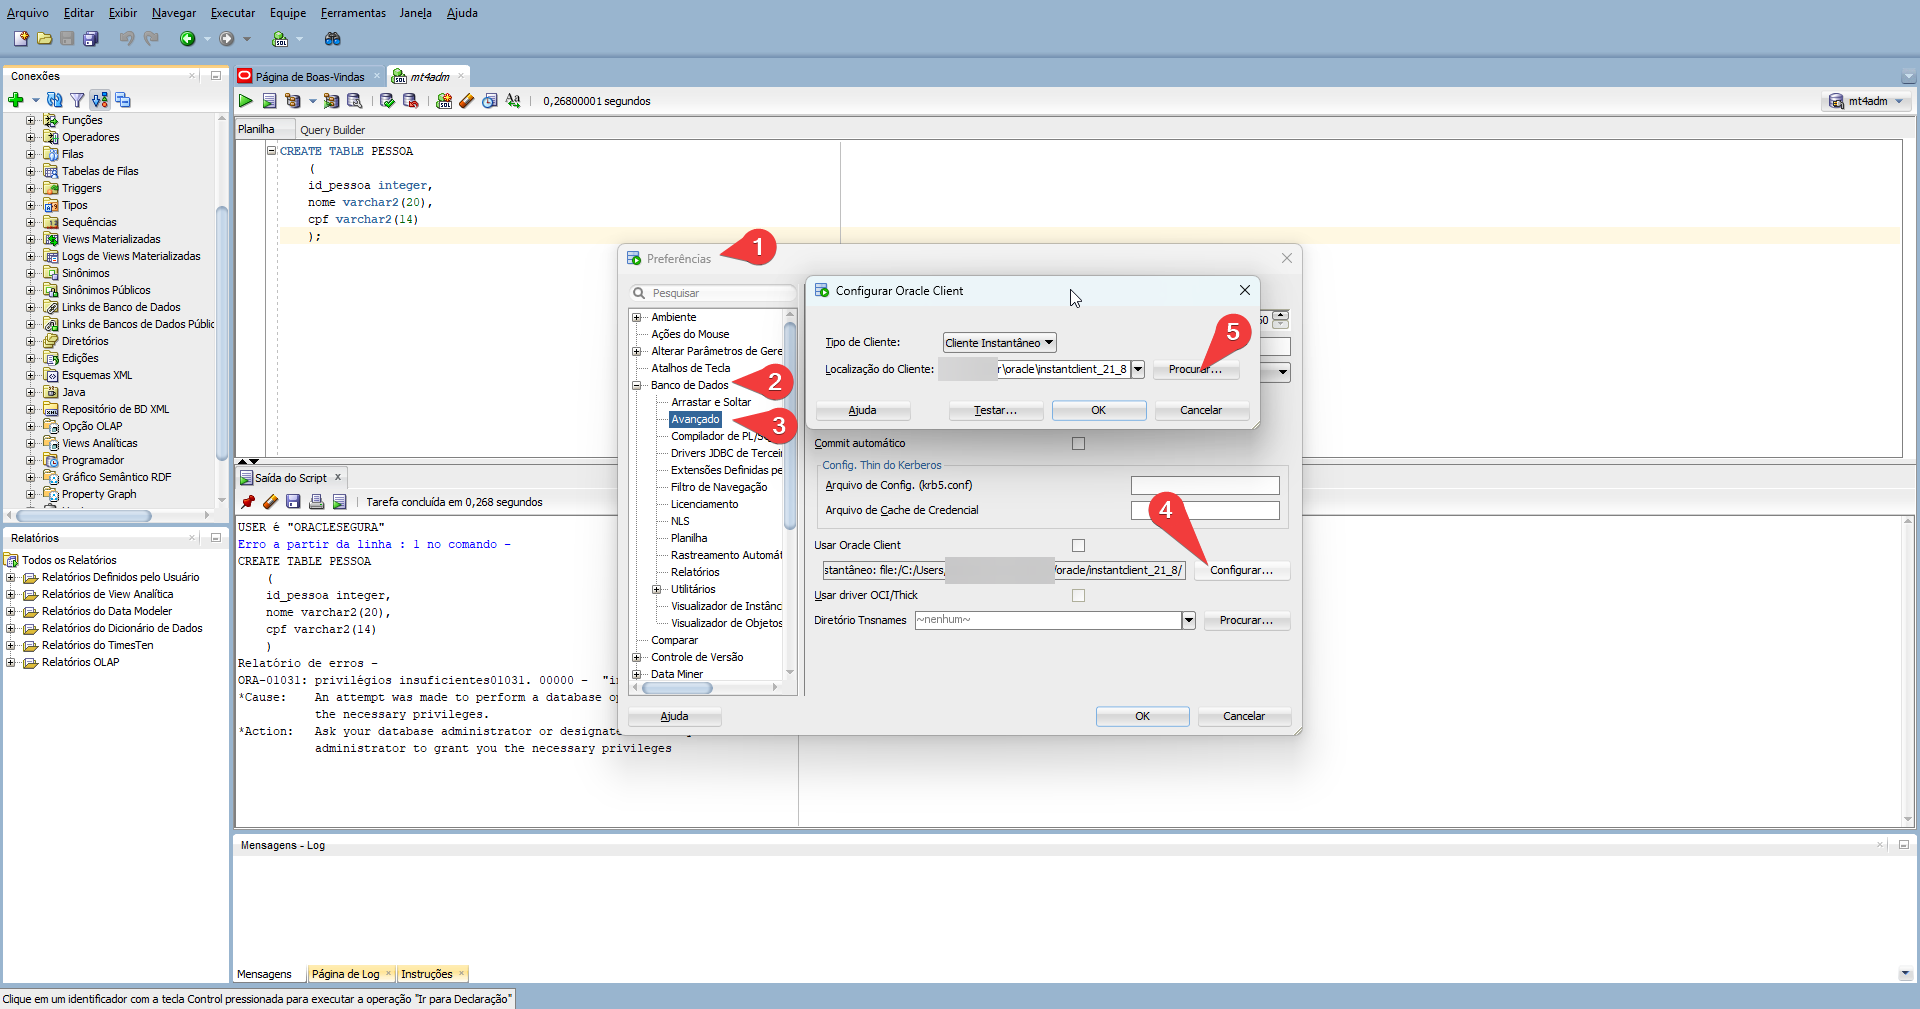
Task: Click Procurar next to Localização do Cliente
Action: coord(1195,370)
